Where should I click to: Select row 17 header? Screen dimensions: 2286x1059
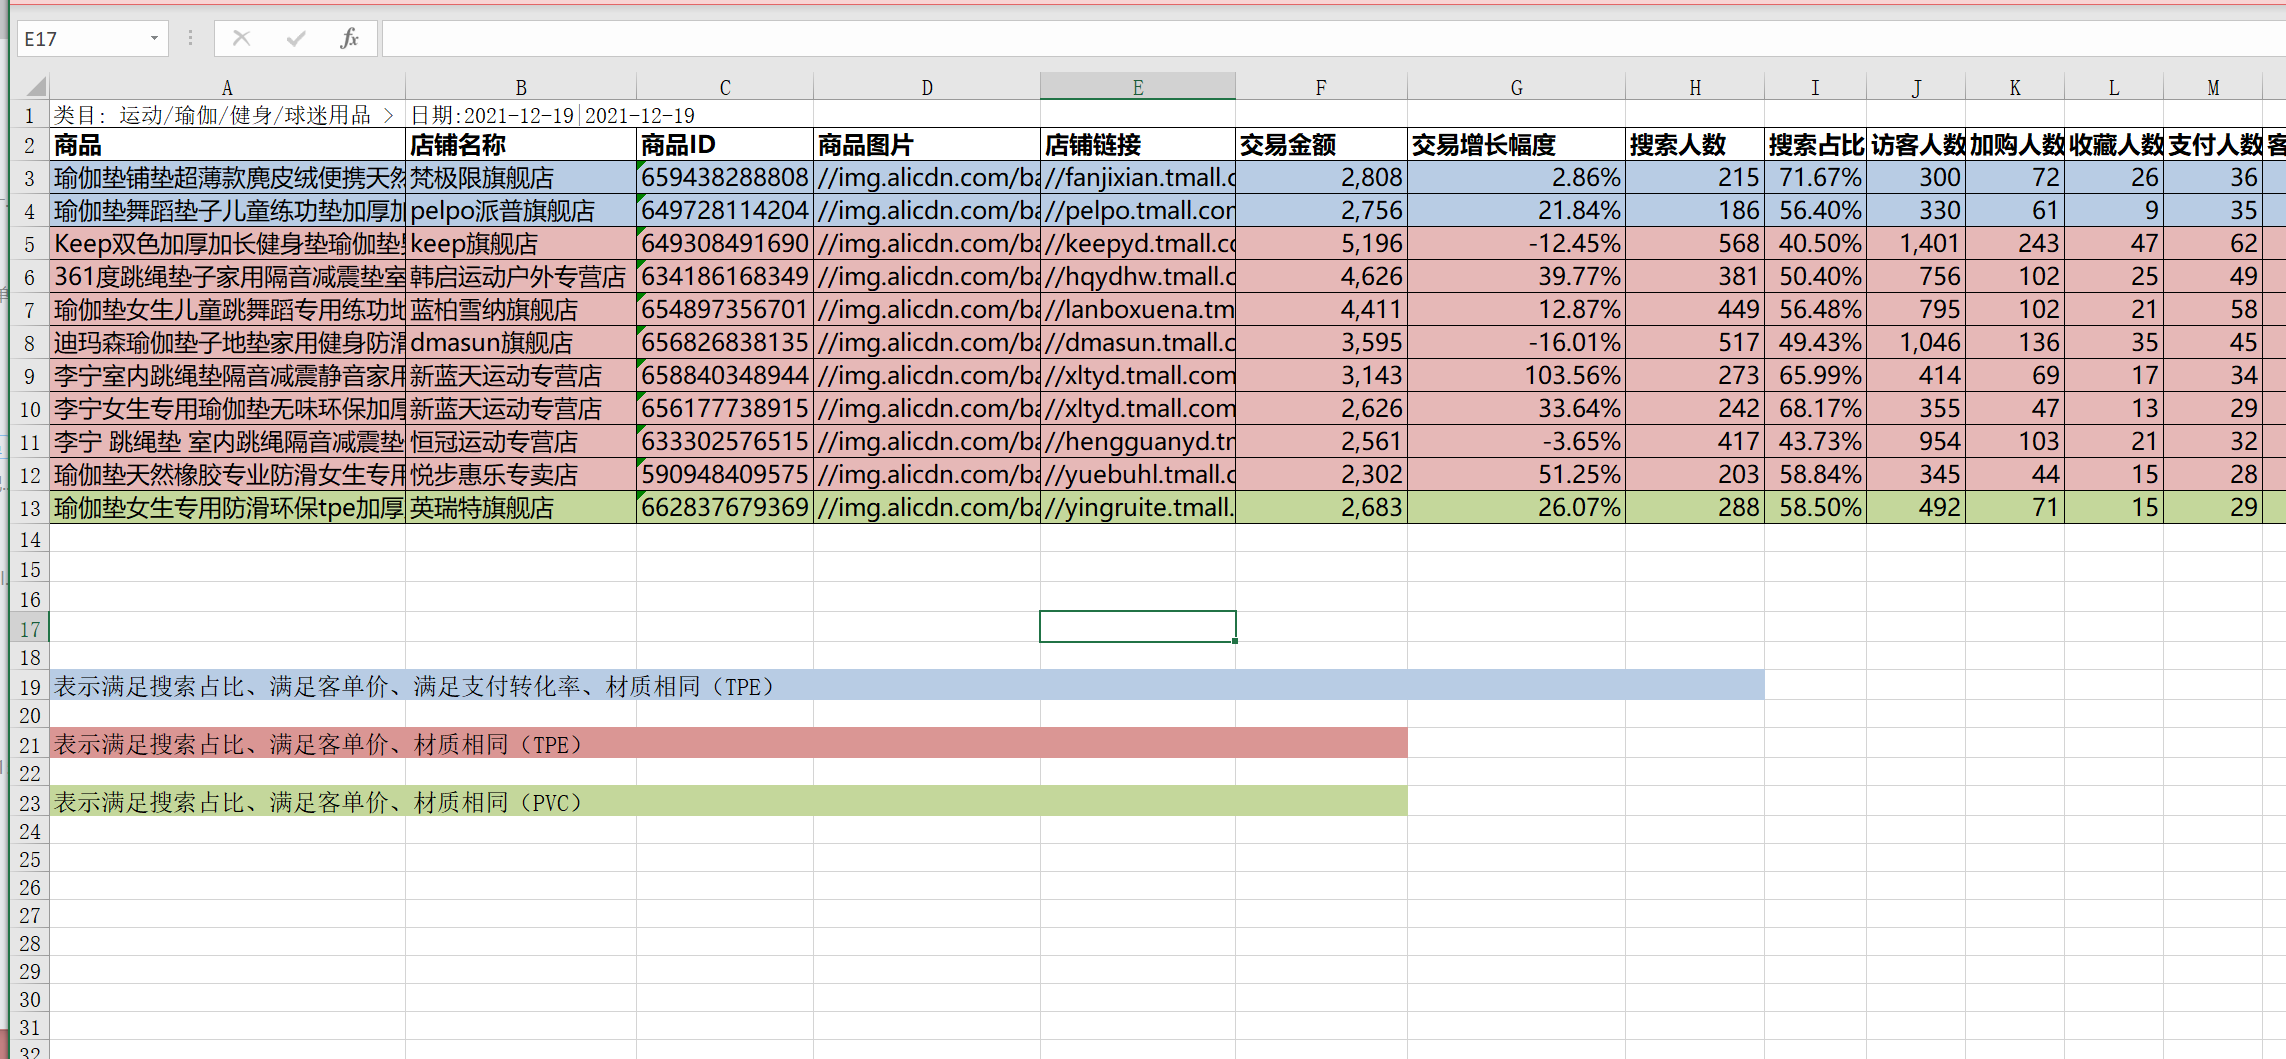tap(30, 629)
